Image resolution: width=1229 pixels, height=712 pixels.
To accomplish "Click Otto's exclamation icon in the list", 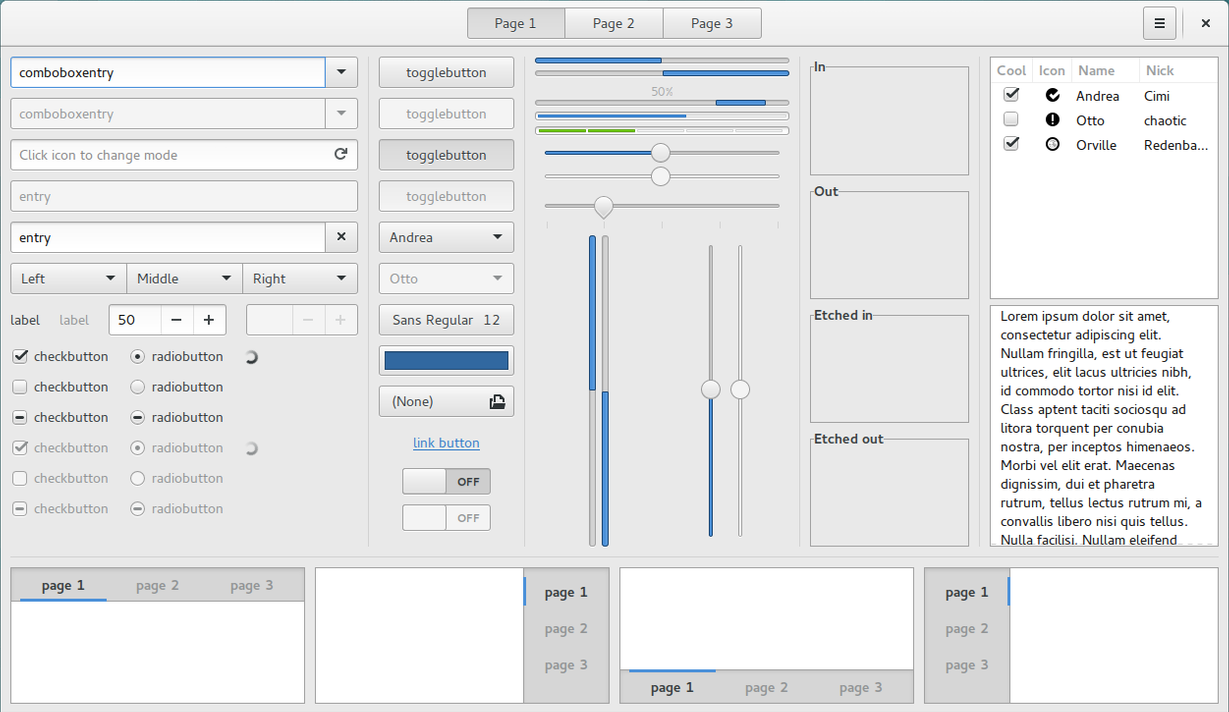I will pyautogui.click(x=1051, y=120).
